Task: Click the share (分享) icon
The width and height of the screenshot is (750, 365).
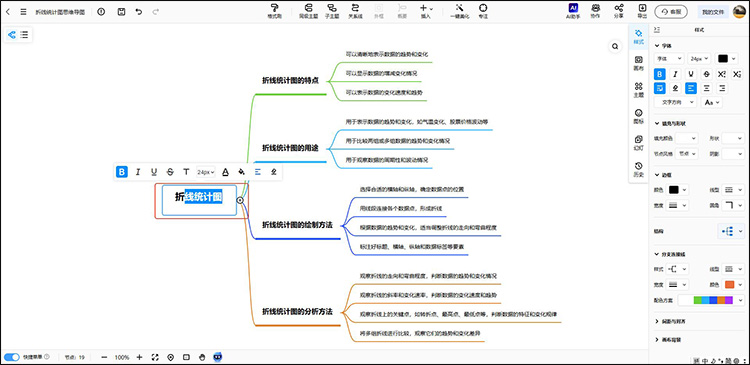Action: point(619,11)
